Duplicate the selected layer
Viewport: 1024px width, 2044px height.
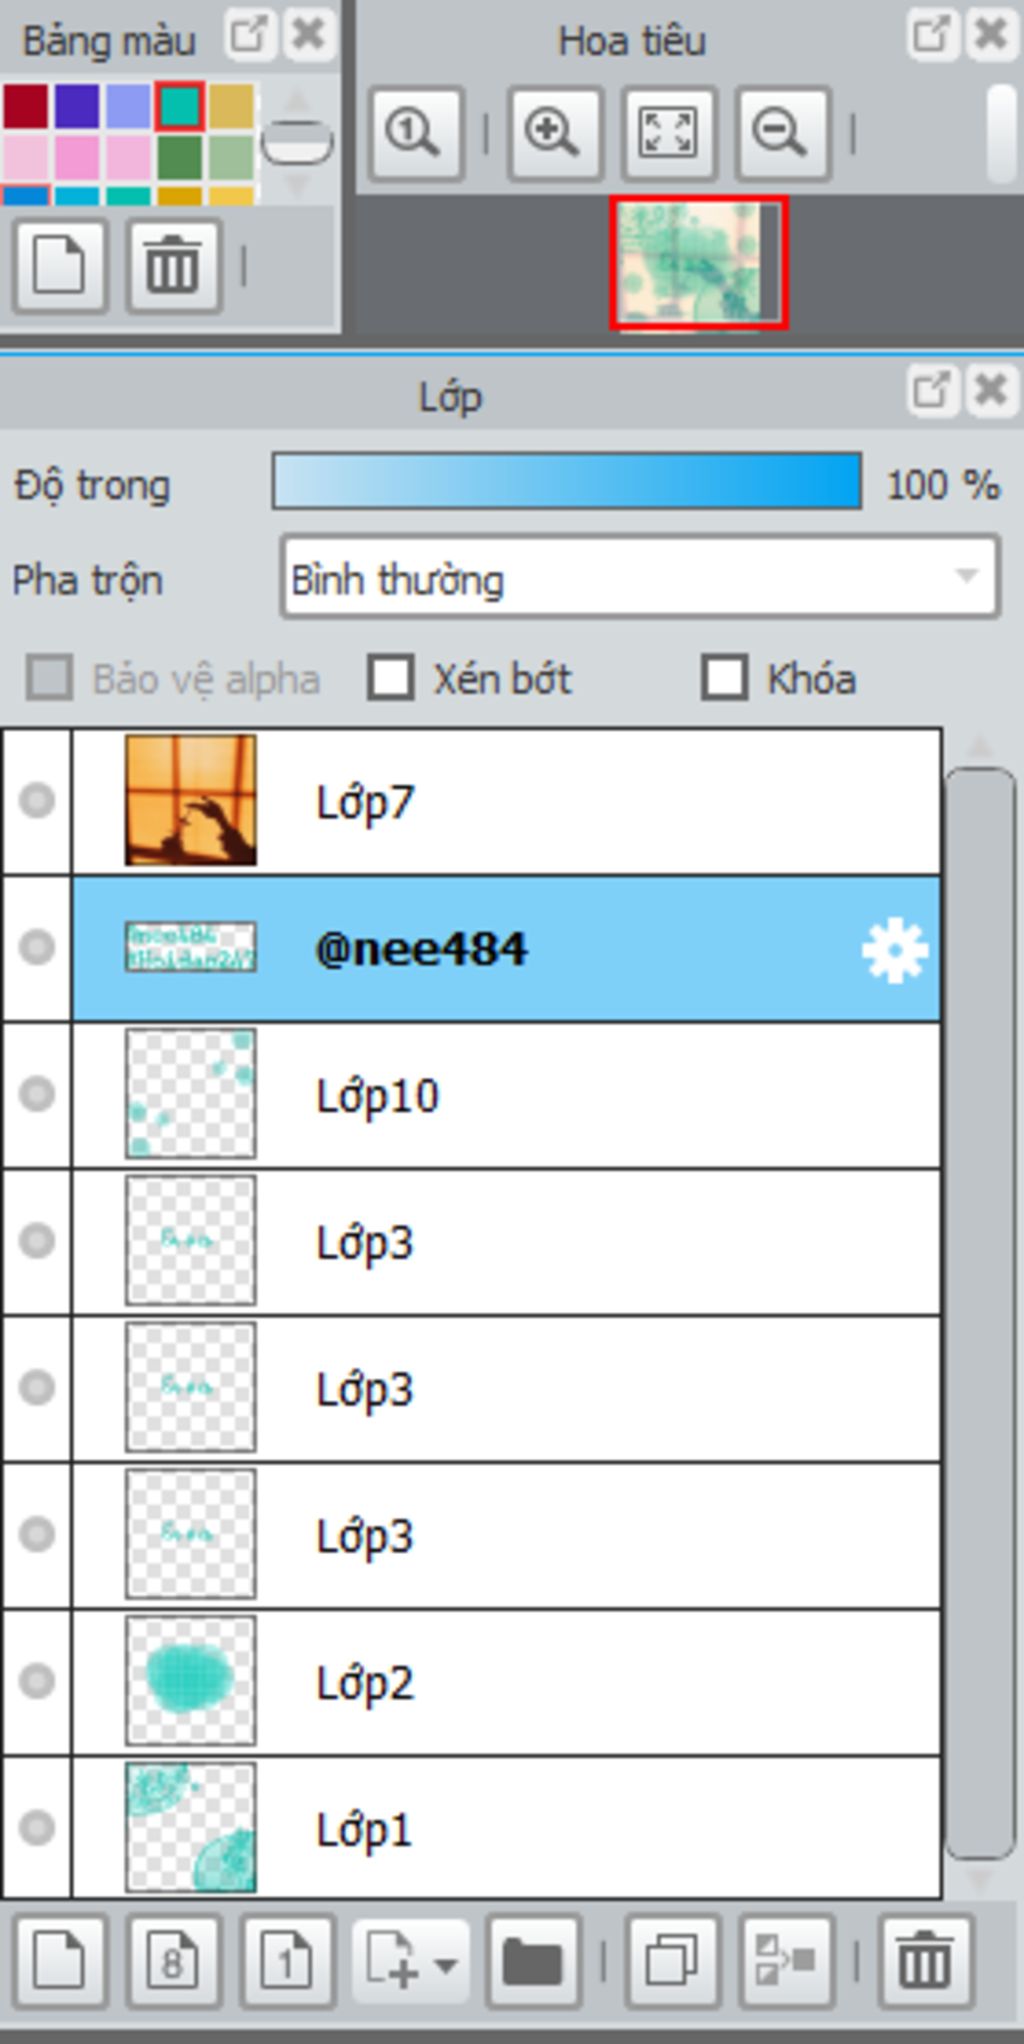click(671, 1962)
